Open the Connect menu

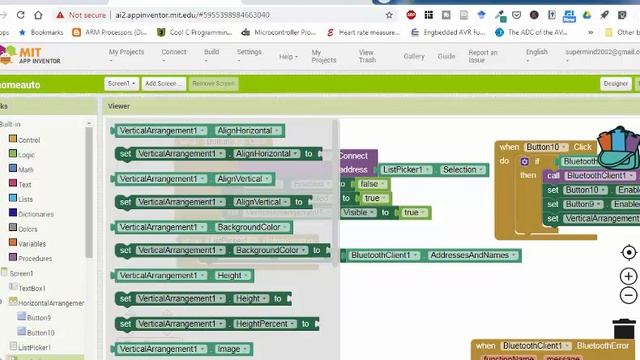(174, 56)
